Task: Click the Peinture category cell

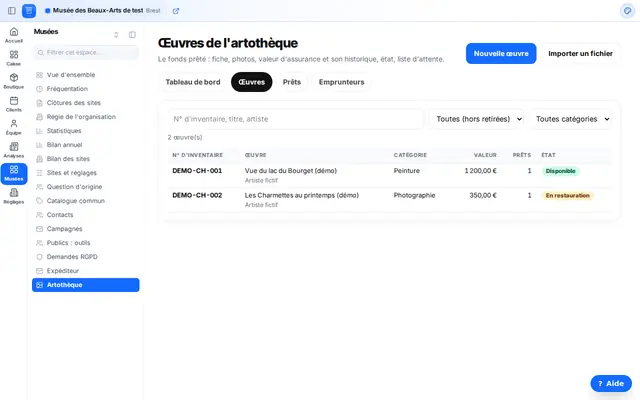Action: pyautogui.click(x=407, y=171)
